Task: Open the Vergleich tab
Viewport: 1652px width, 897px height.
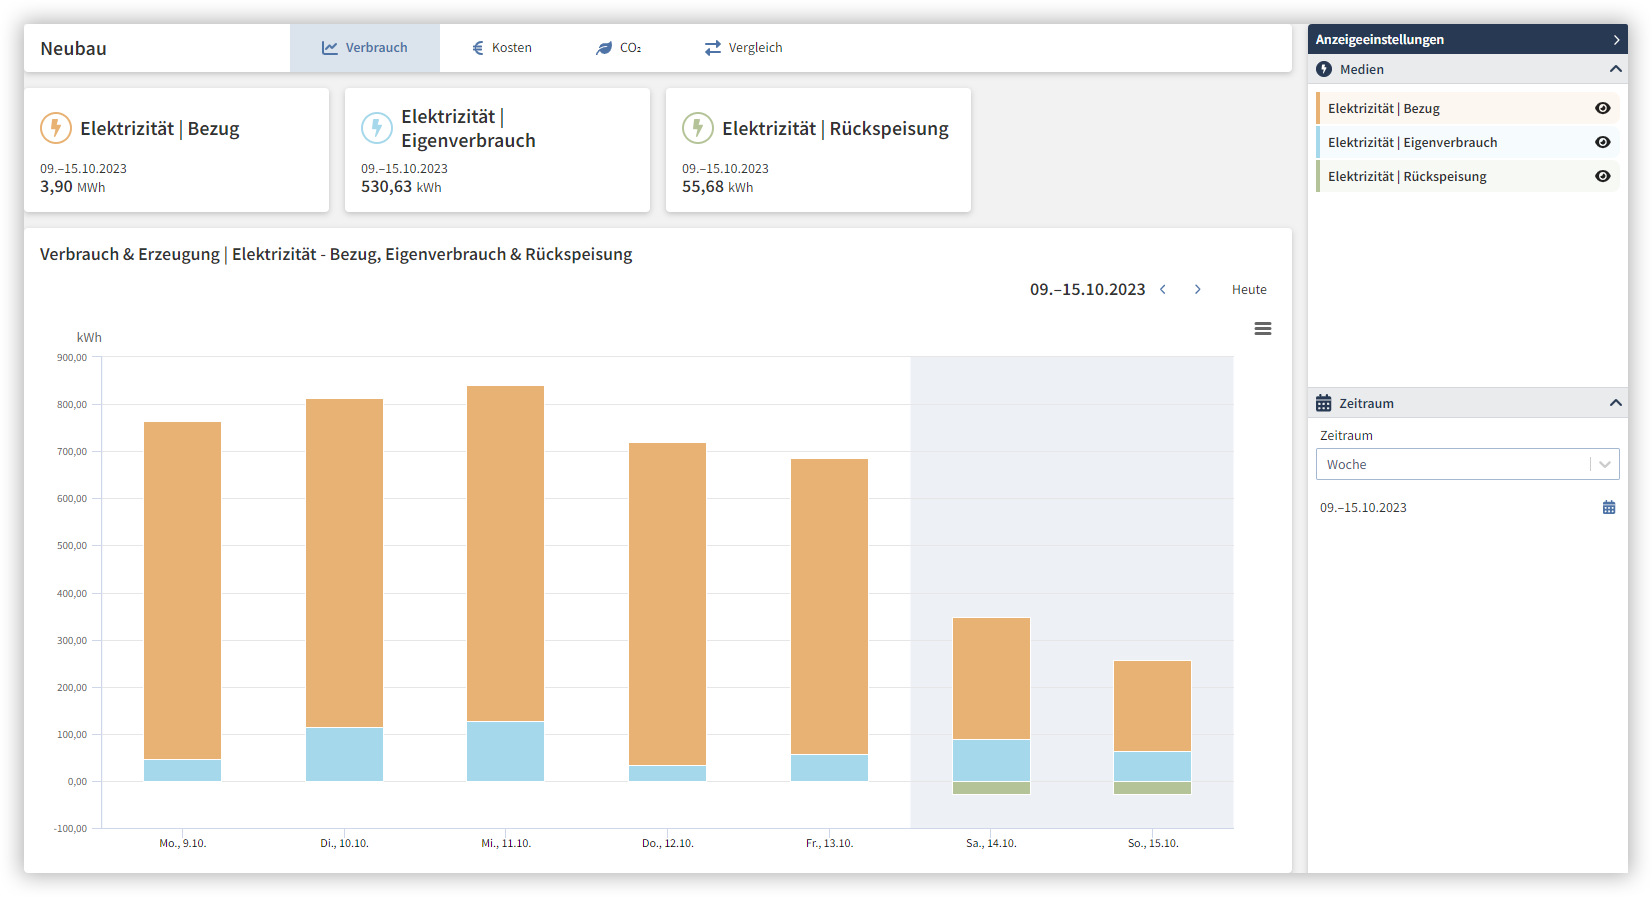Action: [x=743, y=48]
